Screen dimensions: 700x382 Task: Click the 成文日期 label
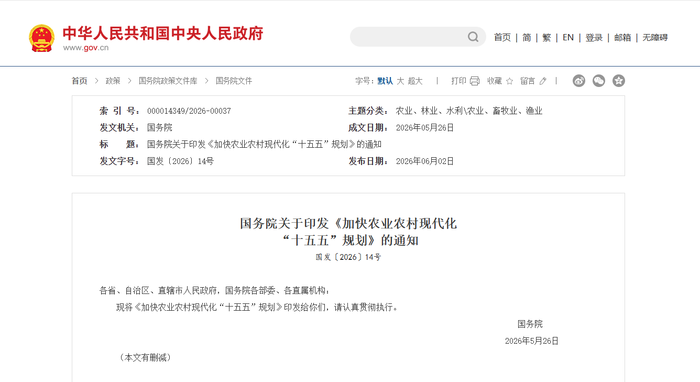pyautogui.click(x=368, y=128)
